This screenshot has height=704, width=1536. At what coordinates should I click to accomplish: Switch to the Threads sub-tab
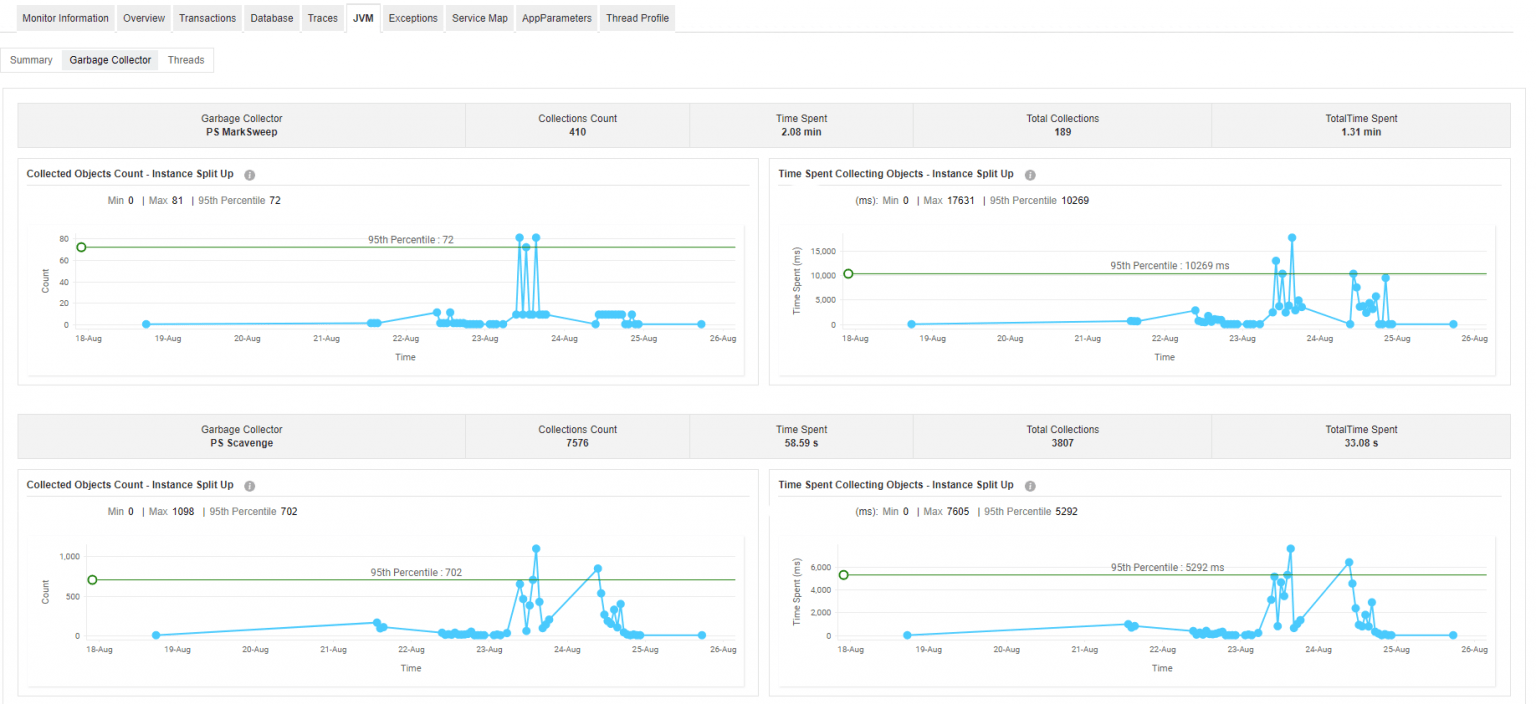(x=185, y=60)
